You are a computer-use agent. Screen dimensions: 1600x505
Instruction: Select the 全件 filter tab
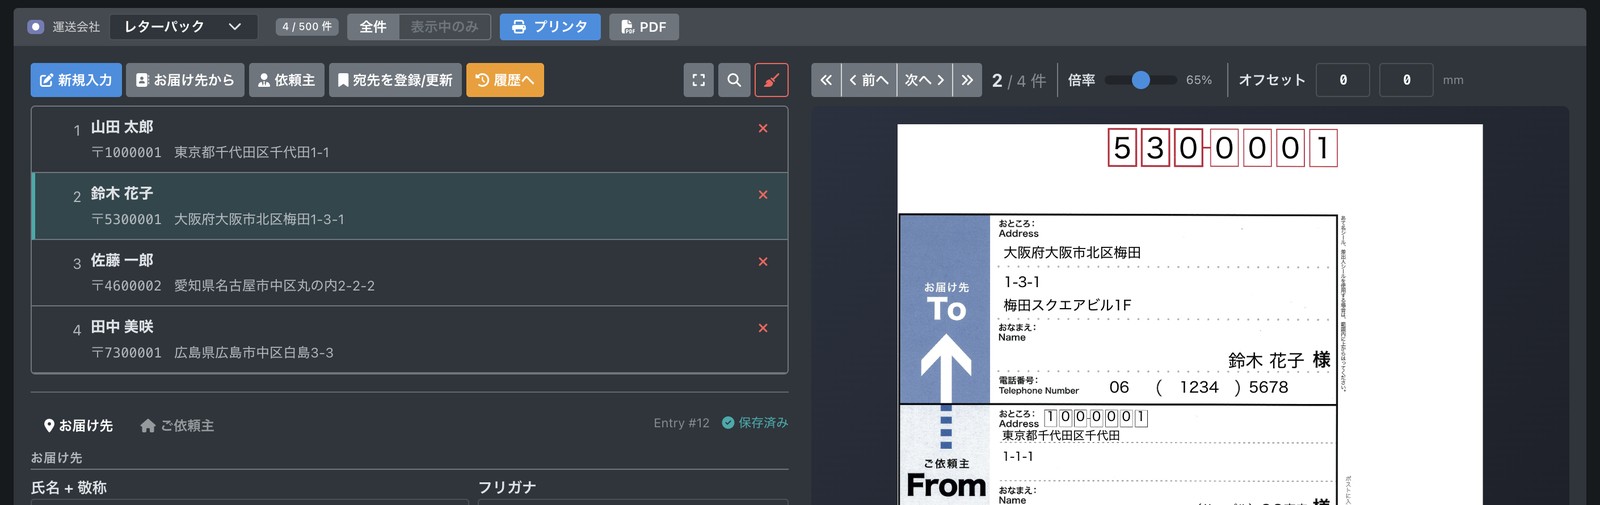pos(373,27)
